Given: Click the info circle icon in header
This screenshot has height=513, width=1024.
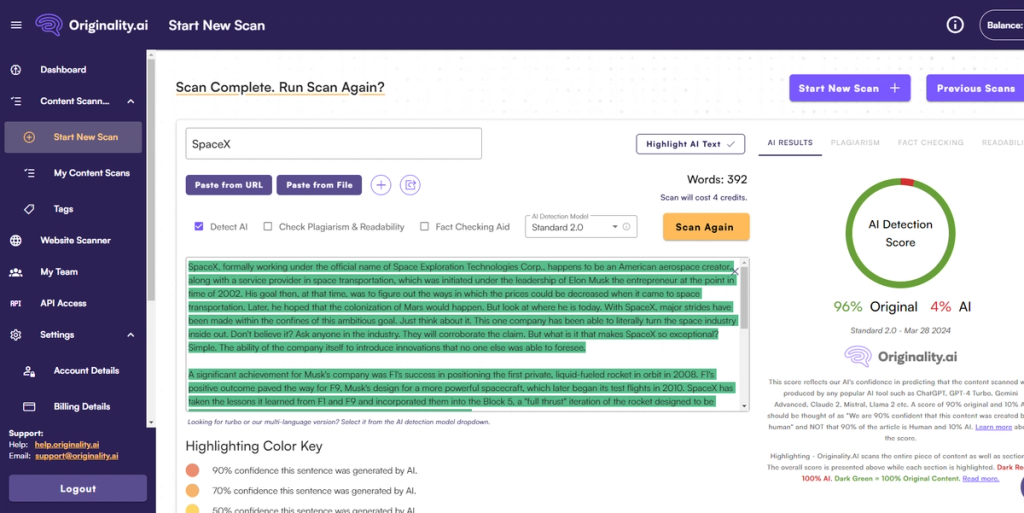Looking at the screenshot, I should point(955,25).
